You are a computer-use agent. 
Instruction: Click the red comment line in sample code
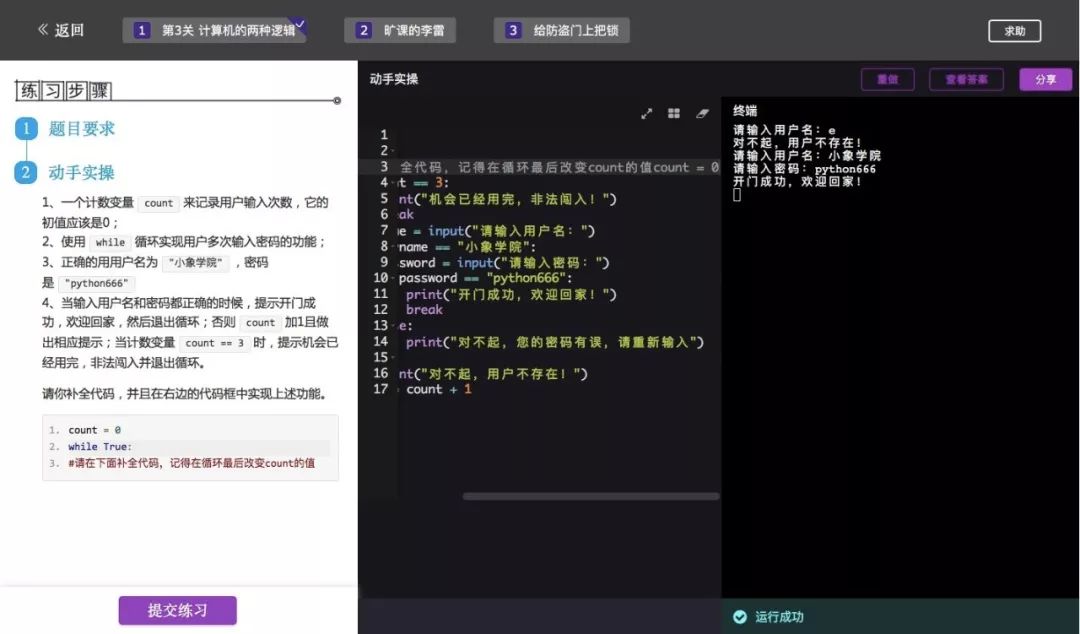(191, 463)
